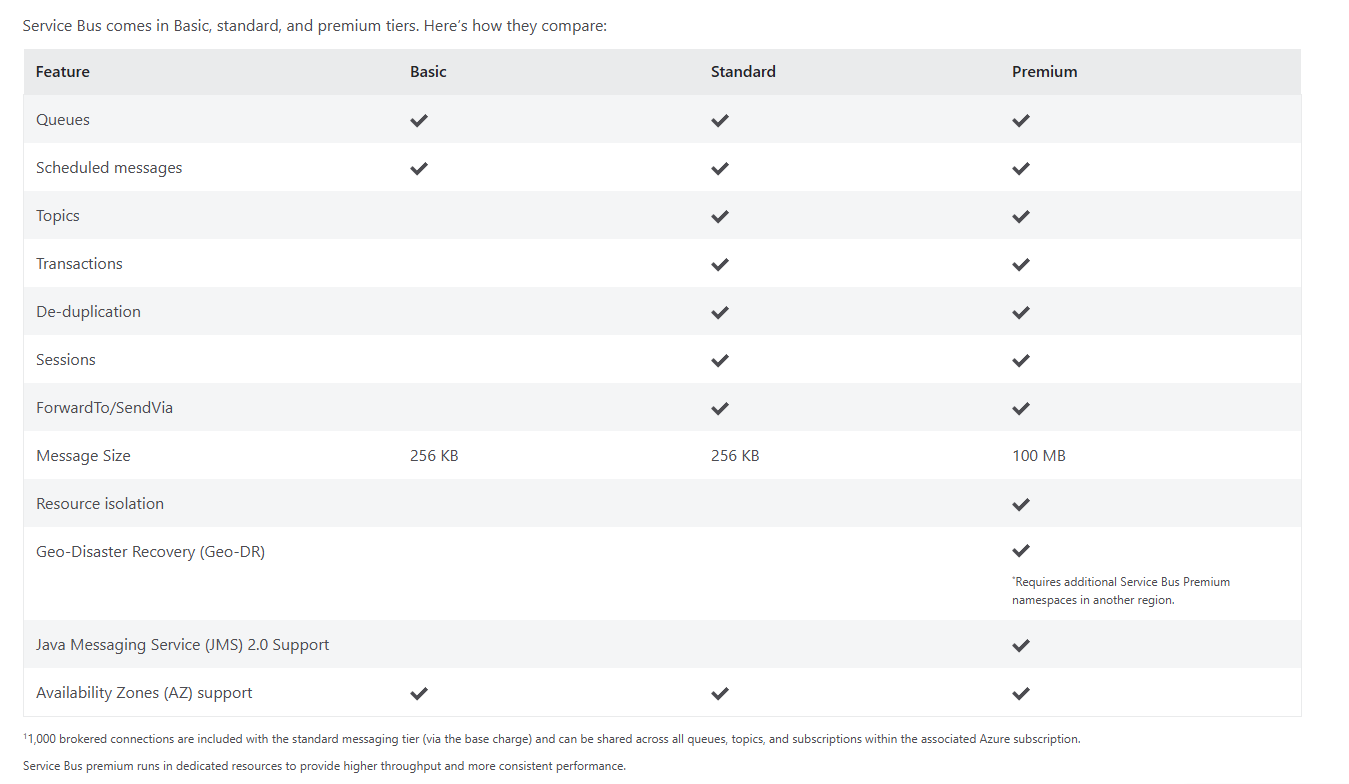Click the Premium column header
The image size is (1349, 784).
click(x=1044, y=72)
